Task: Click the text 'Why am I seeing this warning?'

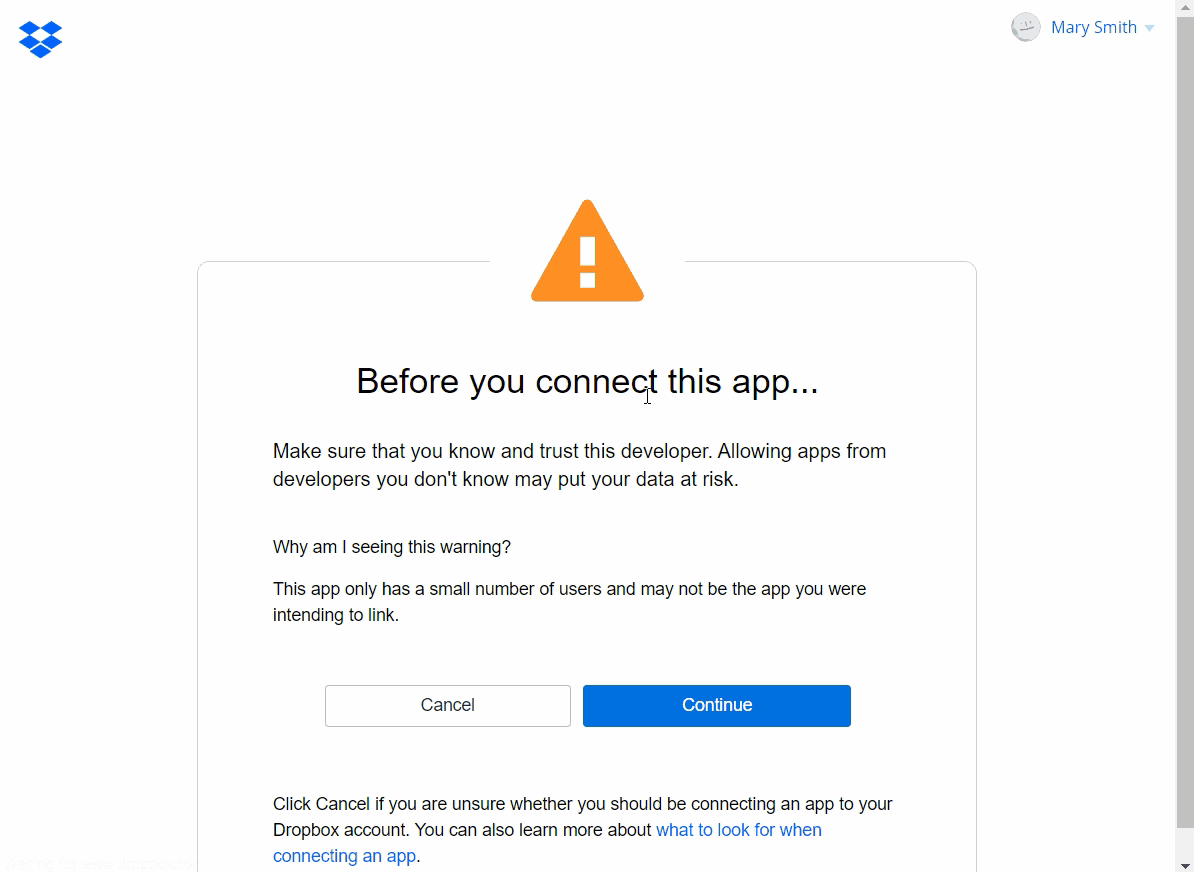Action: tap(392, 547)
